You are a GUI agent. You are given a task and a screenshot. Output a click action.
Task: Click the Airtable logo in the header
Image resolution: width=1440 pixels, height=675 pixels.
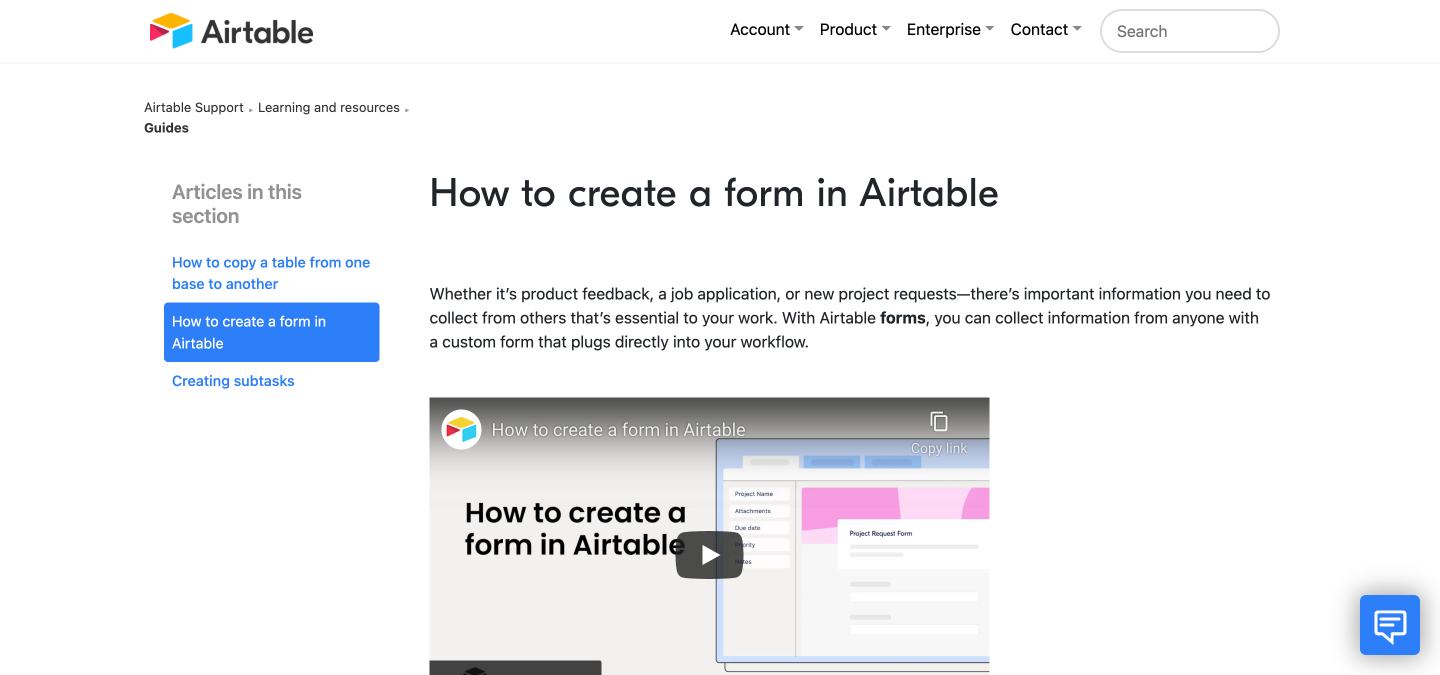(x=231, y=31)
